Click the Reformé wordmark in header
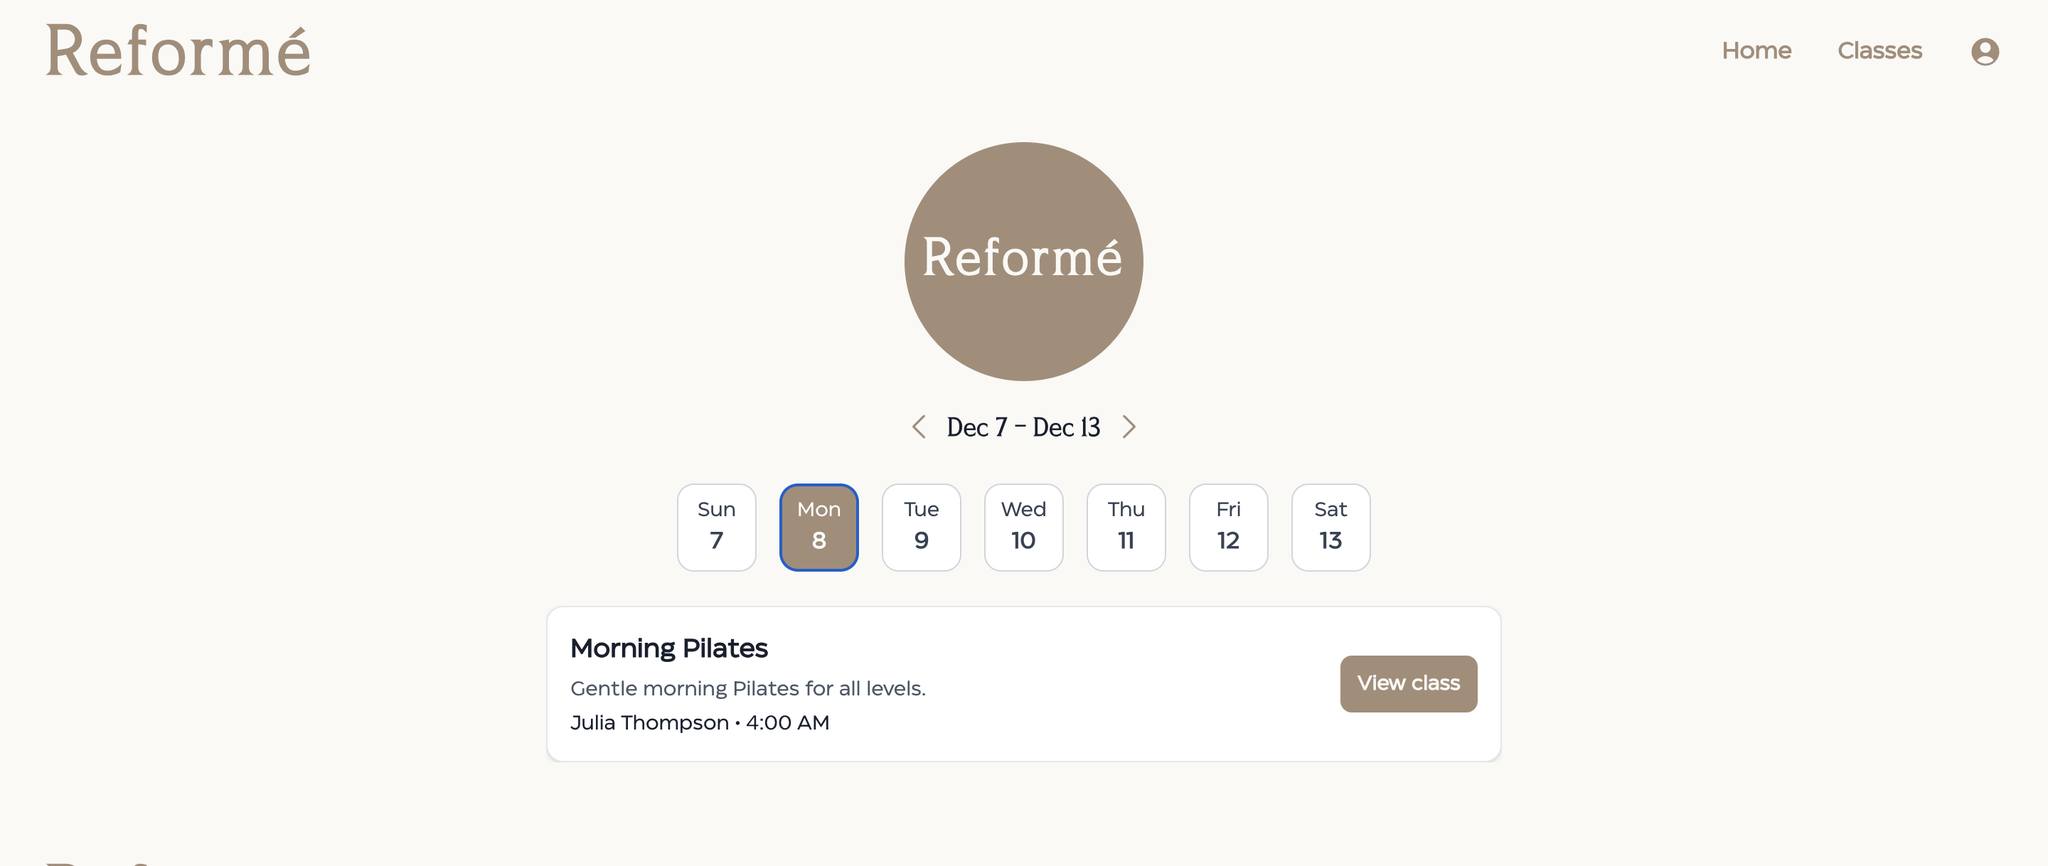Screen dimensions: 2048x866 178,51
